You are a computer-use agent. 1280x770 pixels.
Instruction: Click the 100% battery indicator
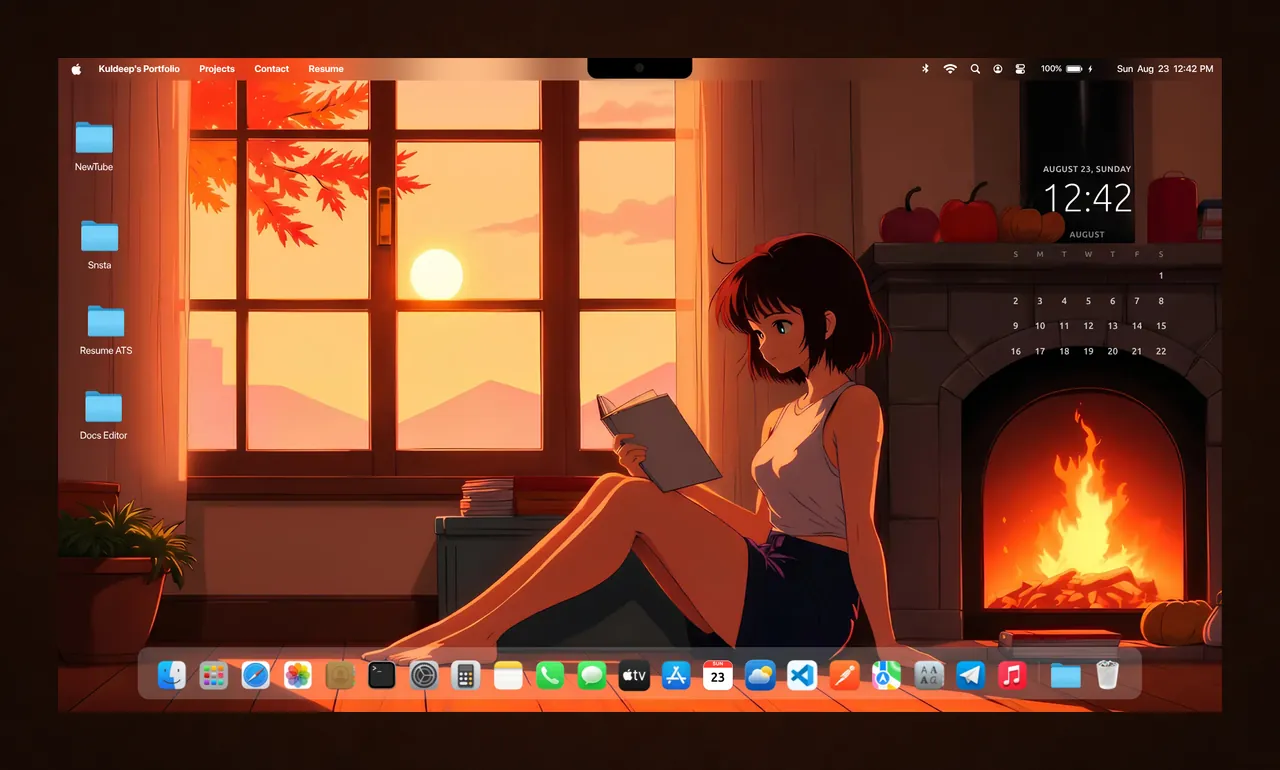click(x=1067, y=69)
